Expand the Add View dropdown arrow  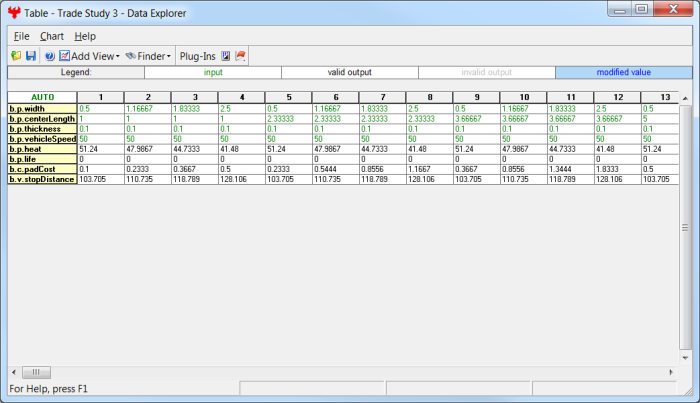[117, 57]
